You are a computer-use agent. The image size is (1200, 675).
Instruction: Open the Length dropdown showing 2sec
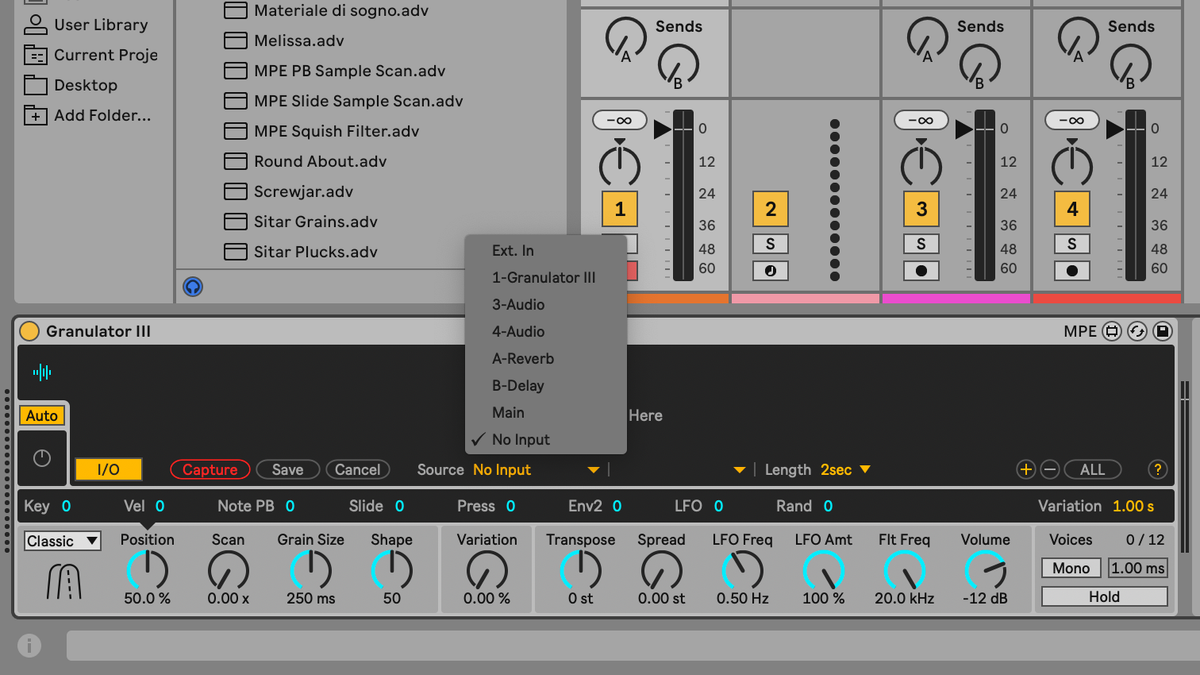click(838, 469)
